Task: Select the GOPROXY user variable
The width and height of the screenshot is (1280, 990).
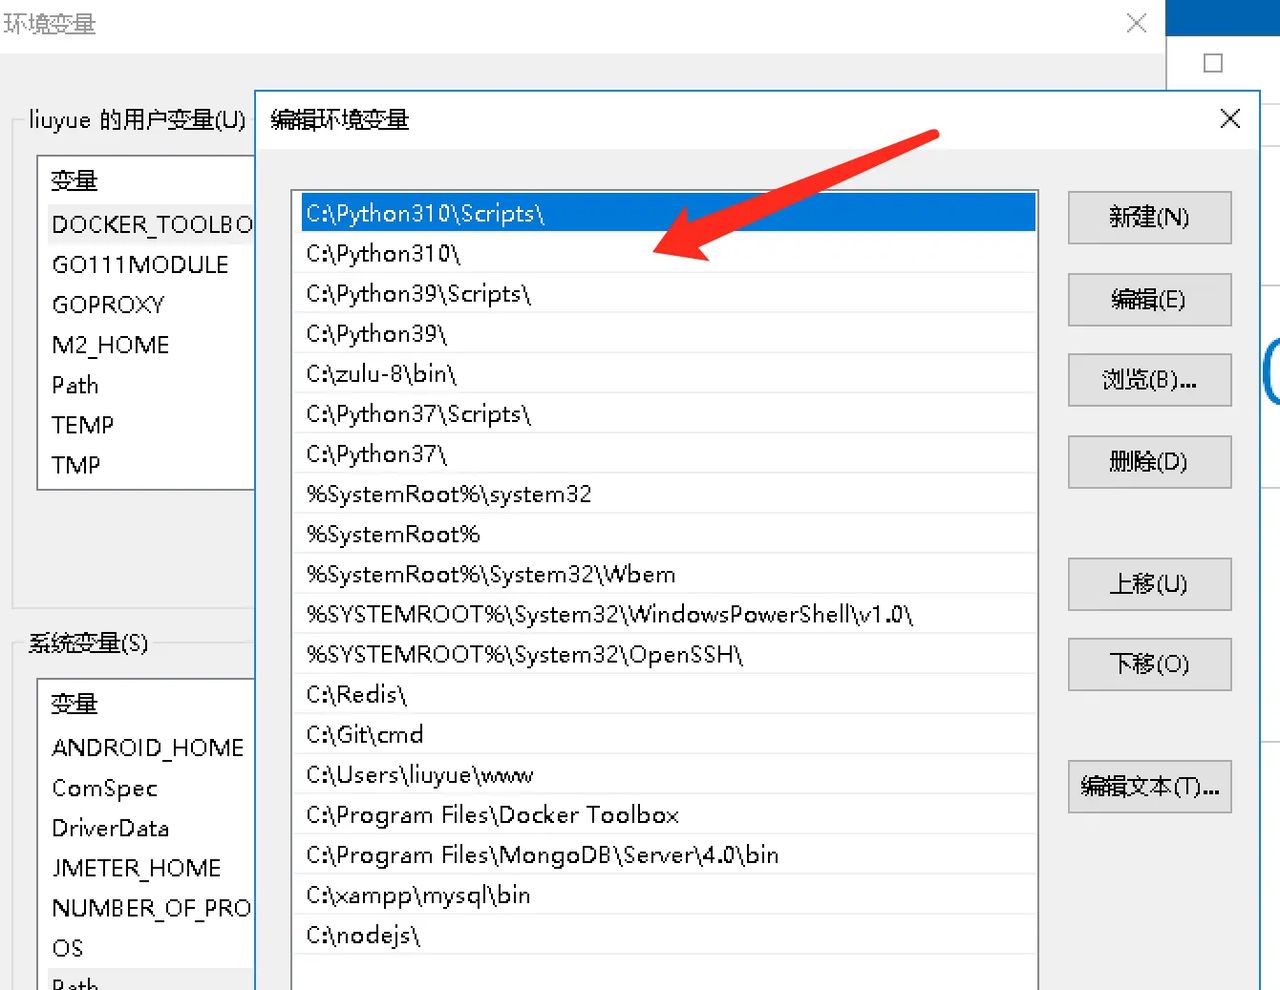Action: point(108,304)
